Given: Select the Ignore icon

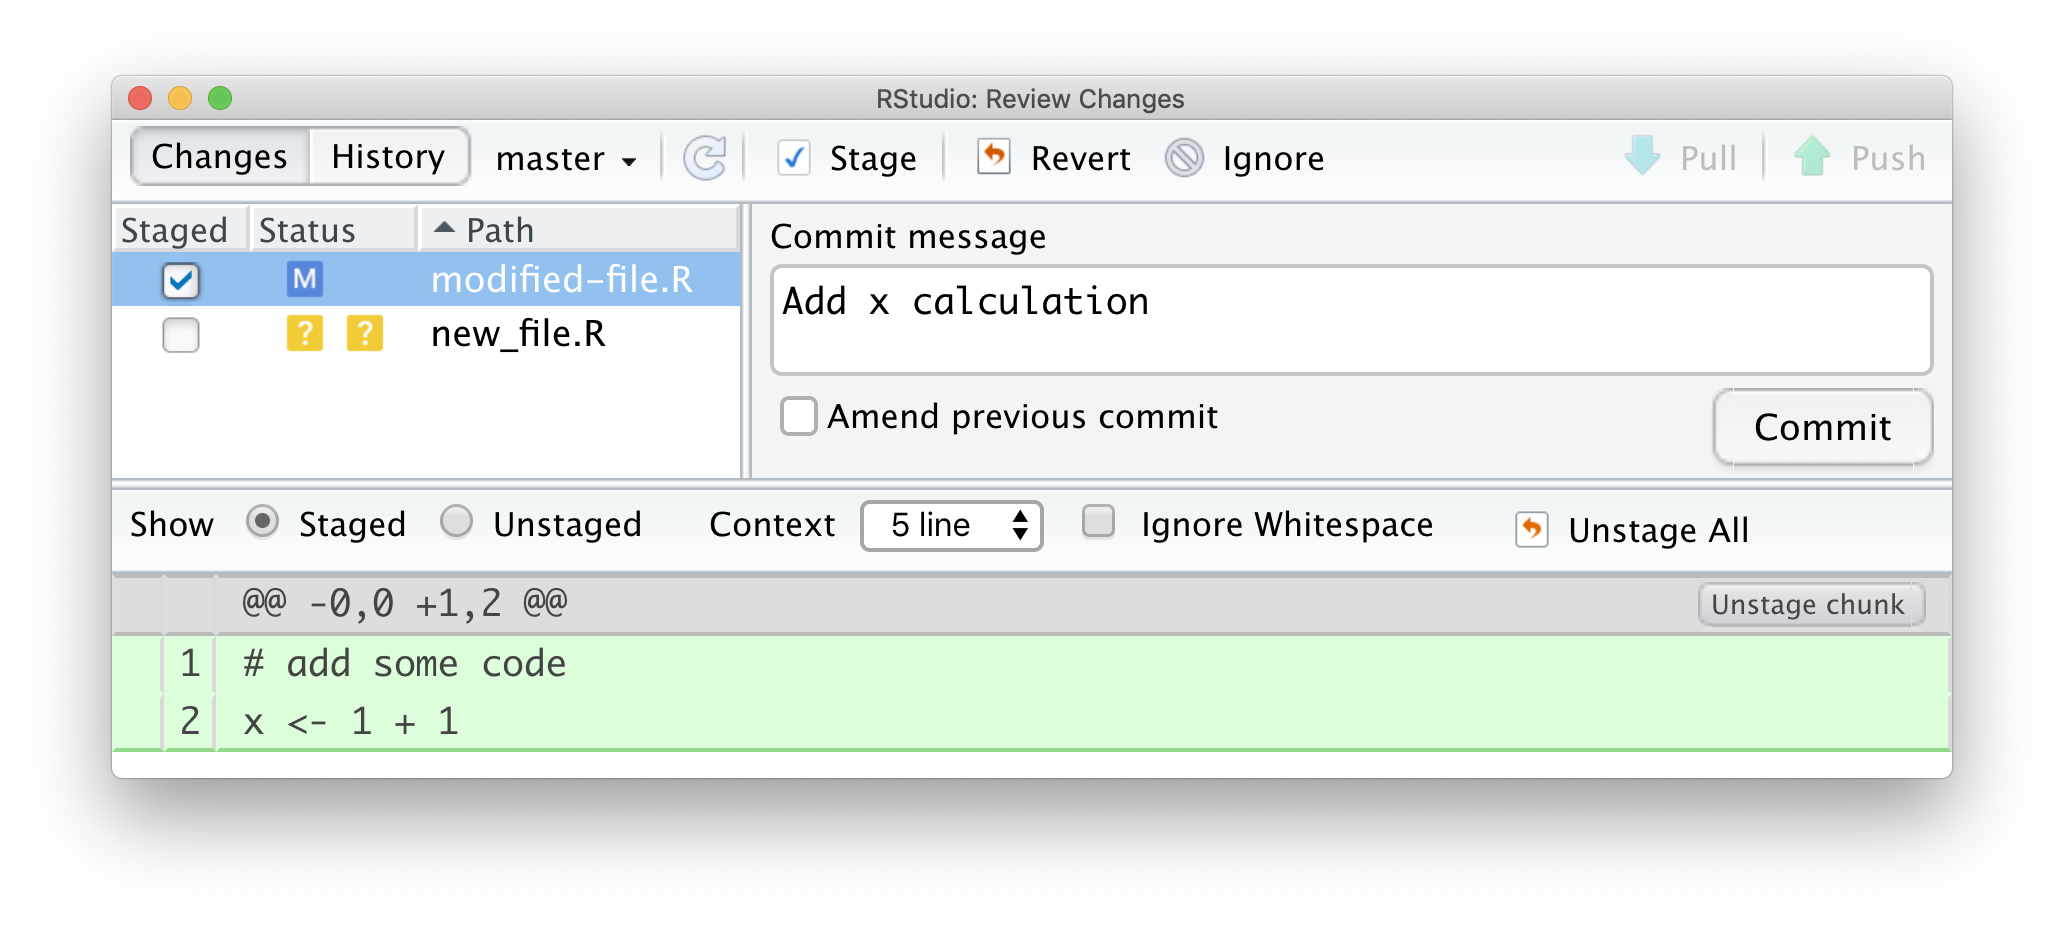Looking at the screenshot, I should click(1184, 158).
